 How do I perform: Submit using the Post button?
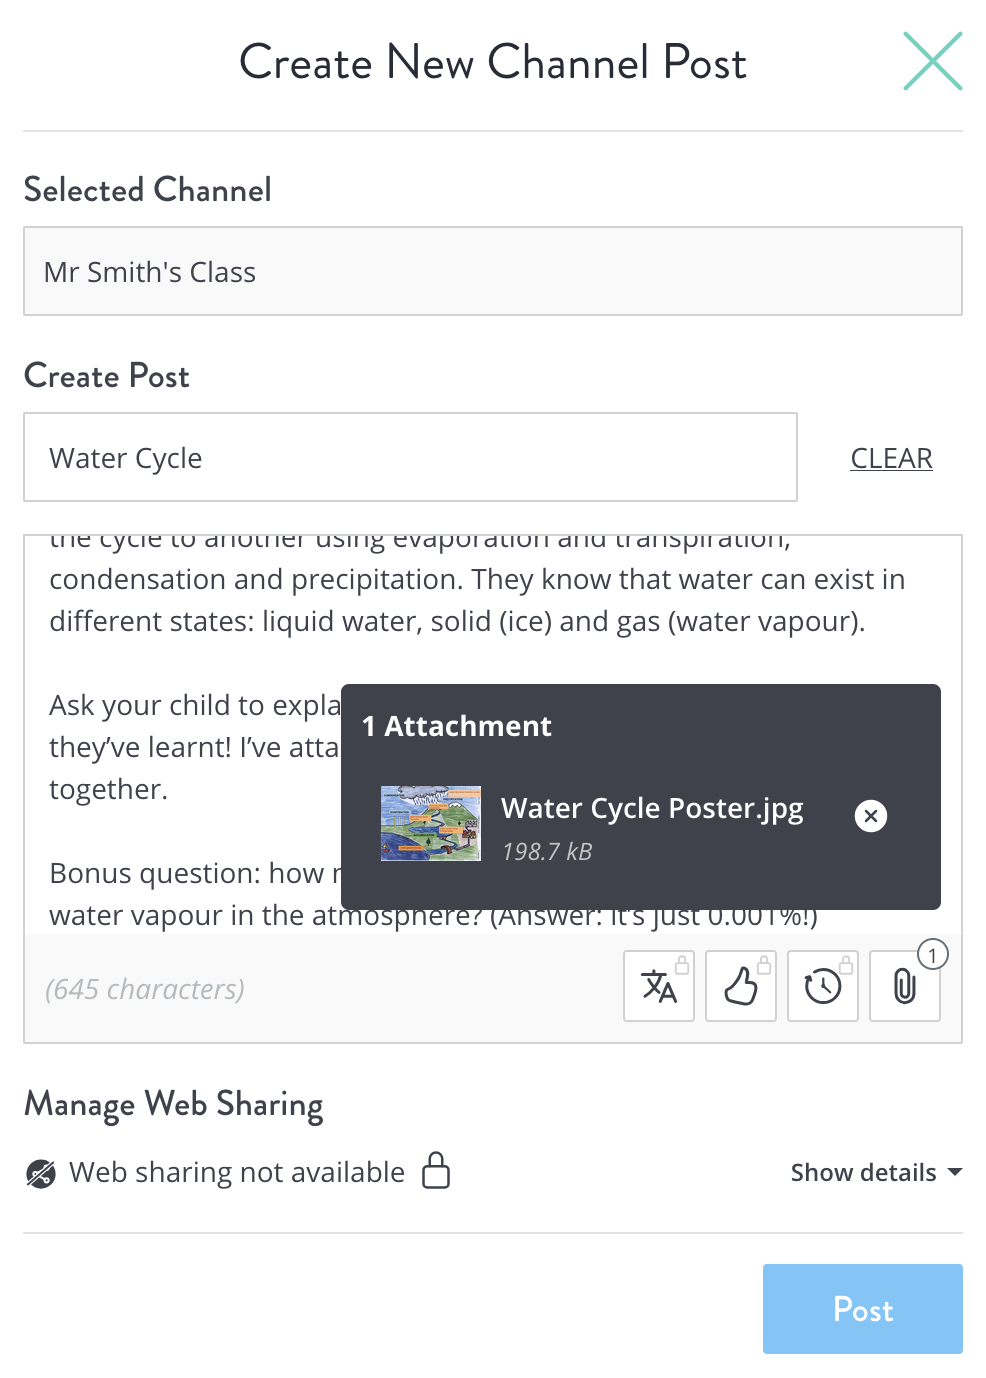pos(863,1309)
